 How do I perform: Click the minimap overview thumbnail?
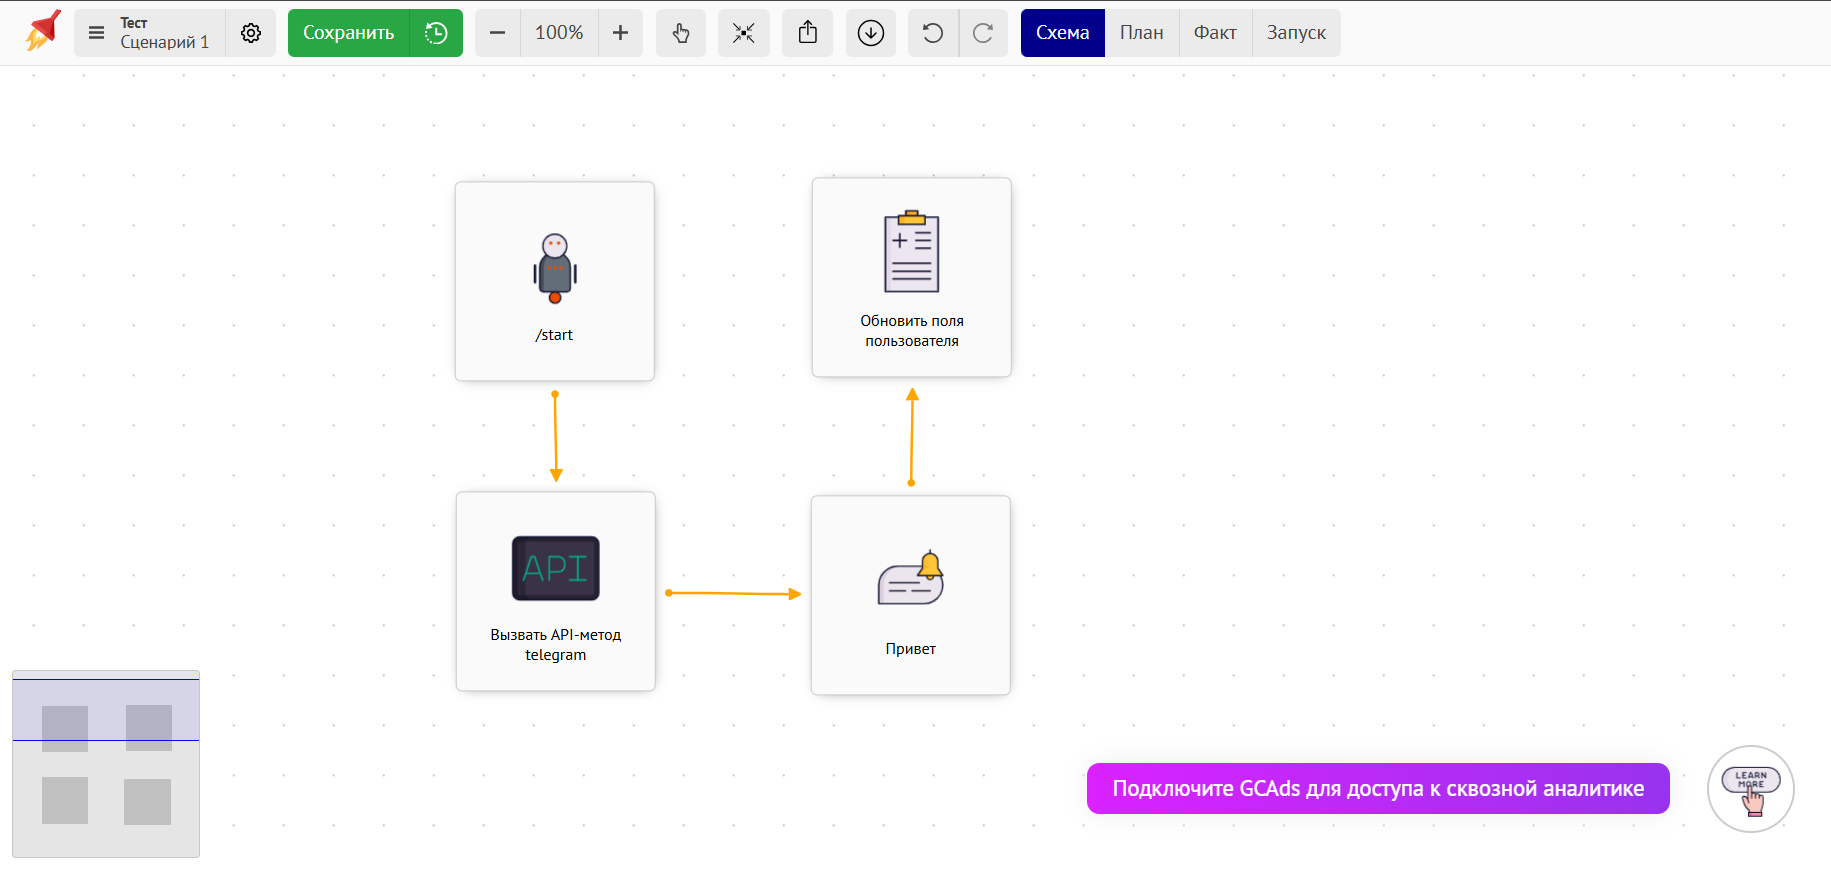106,764
